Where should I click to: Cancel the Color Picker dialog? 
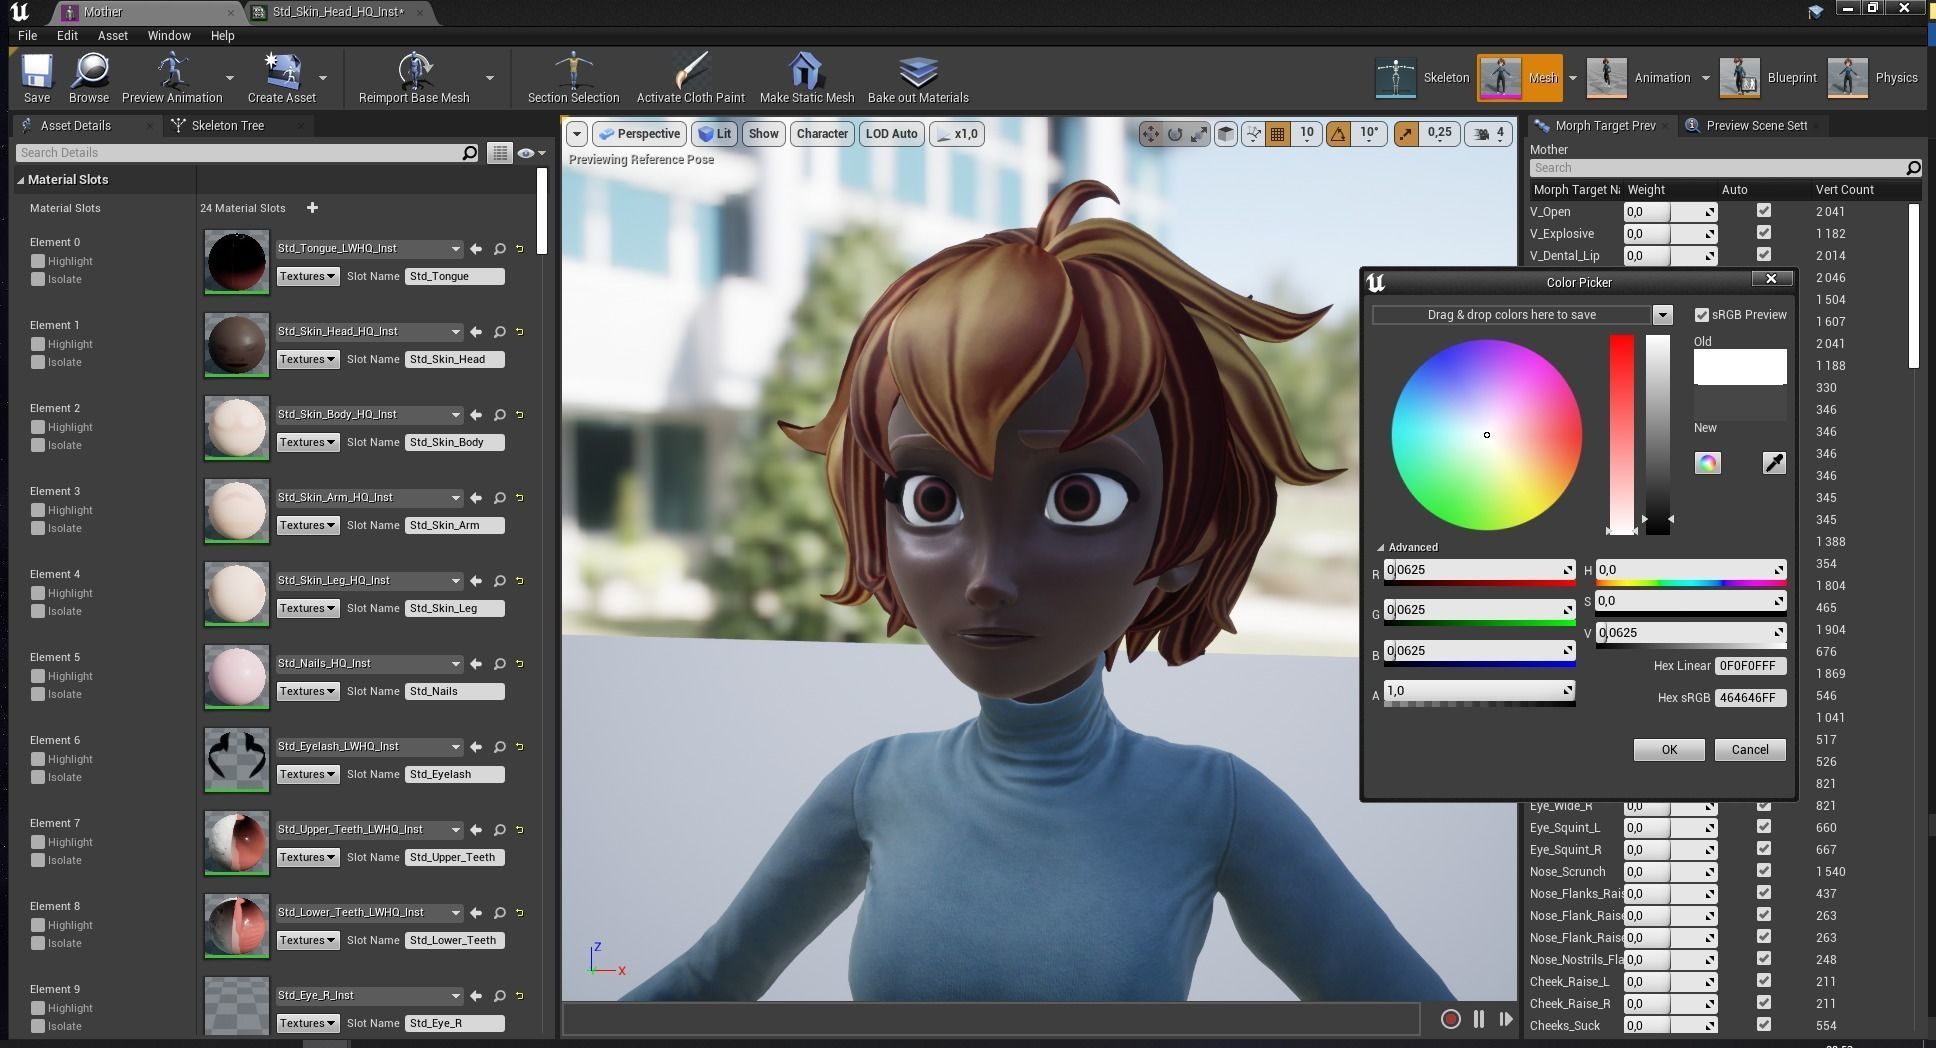[1750, 750]
